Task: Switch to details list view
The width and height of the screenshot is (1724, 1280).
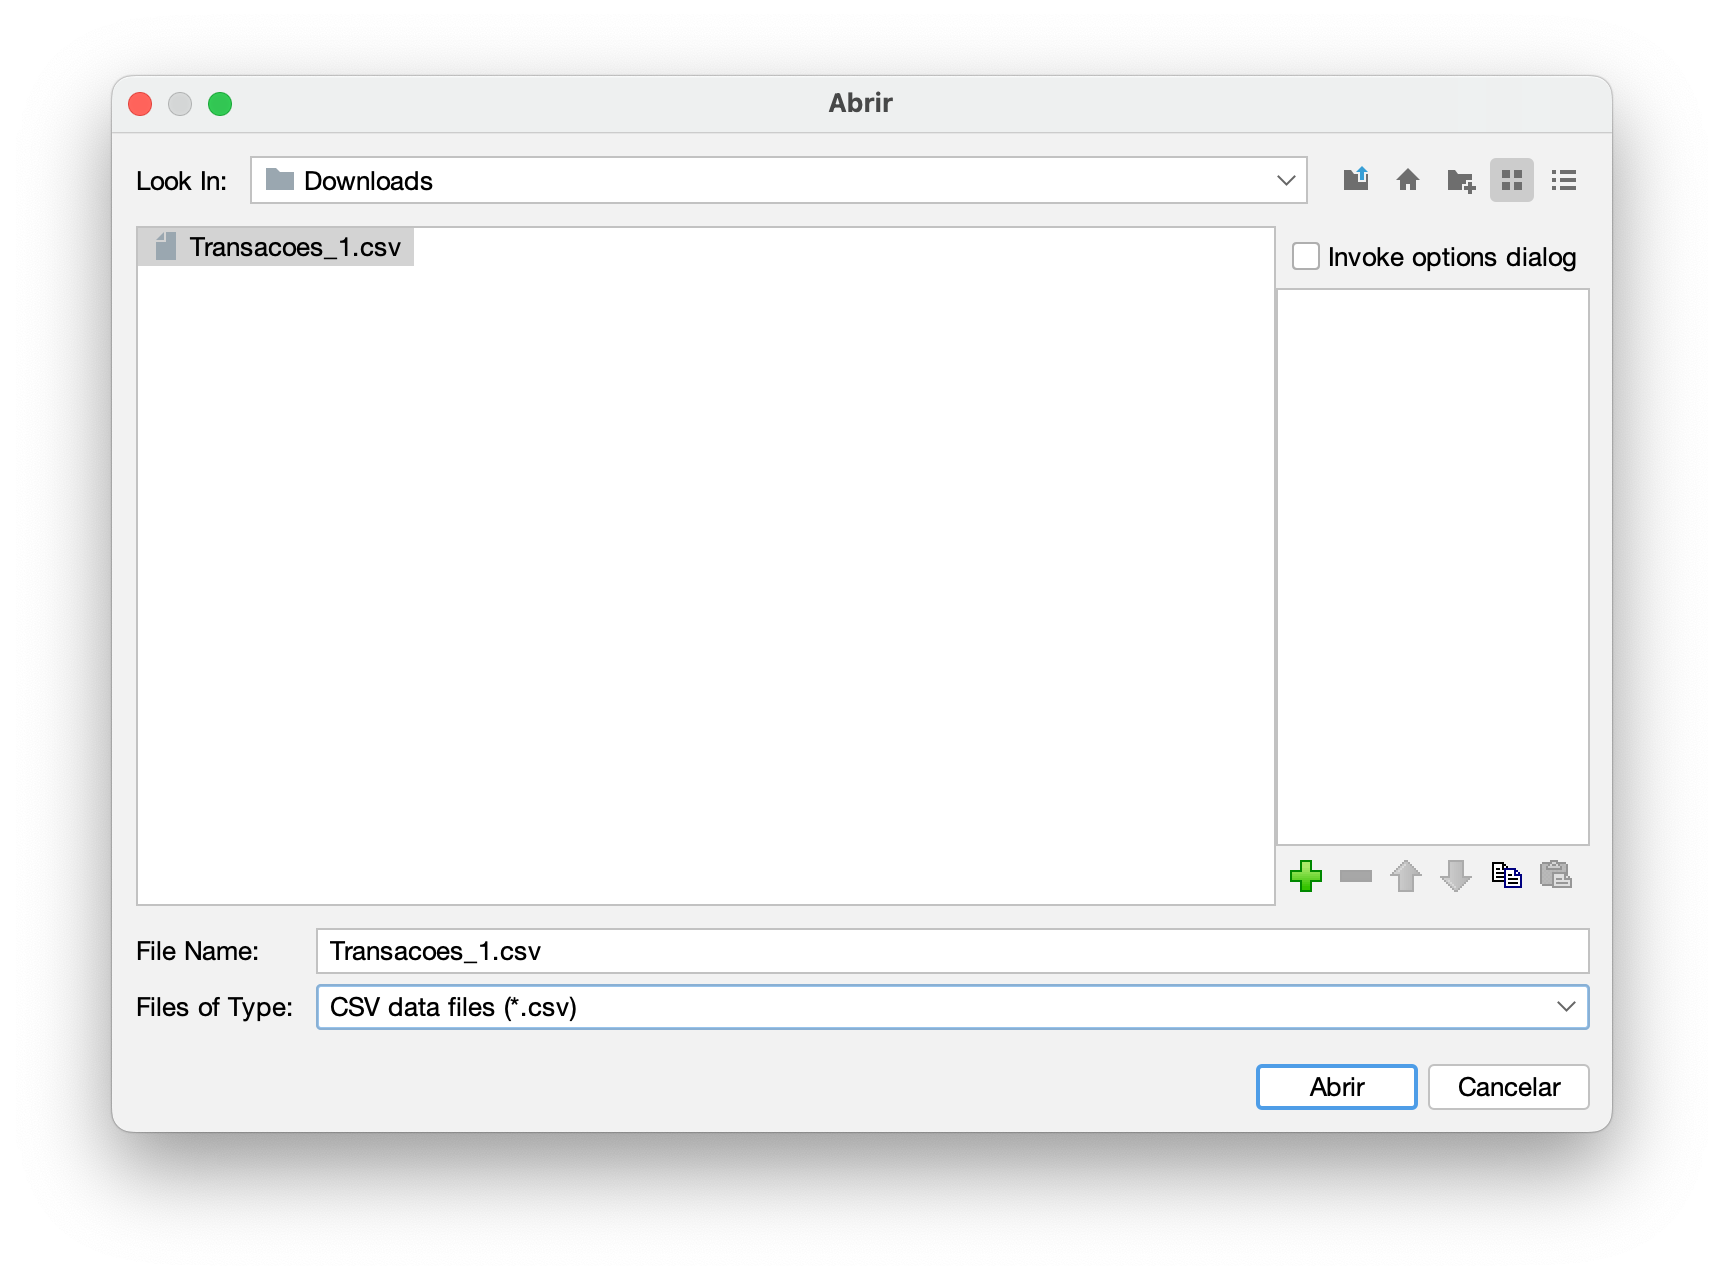Action: tap(1564, 181)
